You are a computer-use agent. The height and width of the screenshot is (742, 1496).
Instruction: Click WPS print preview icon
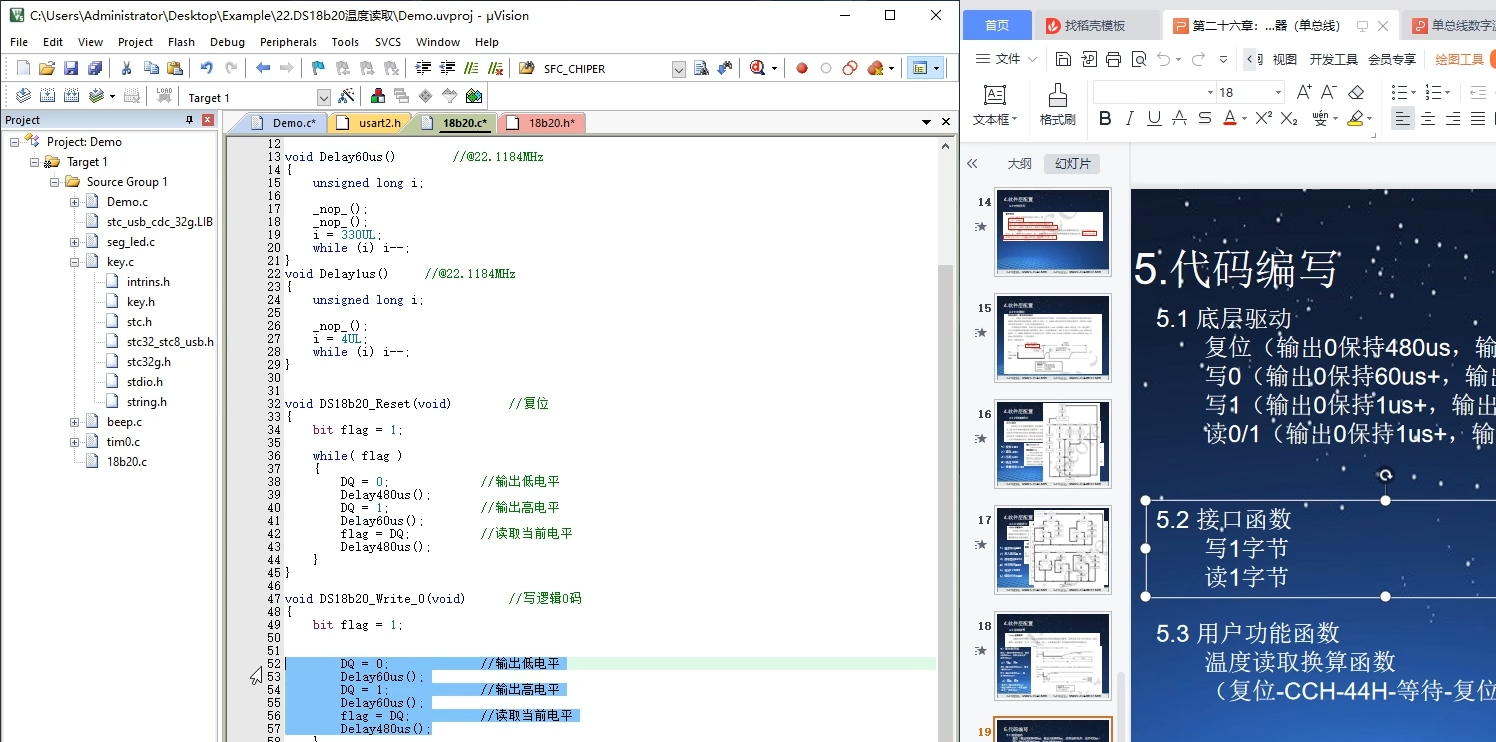(x=1138, y=59)
